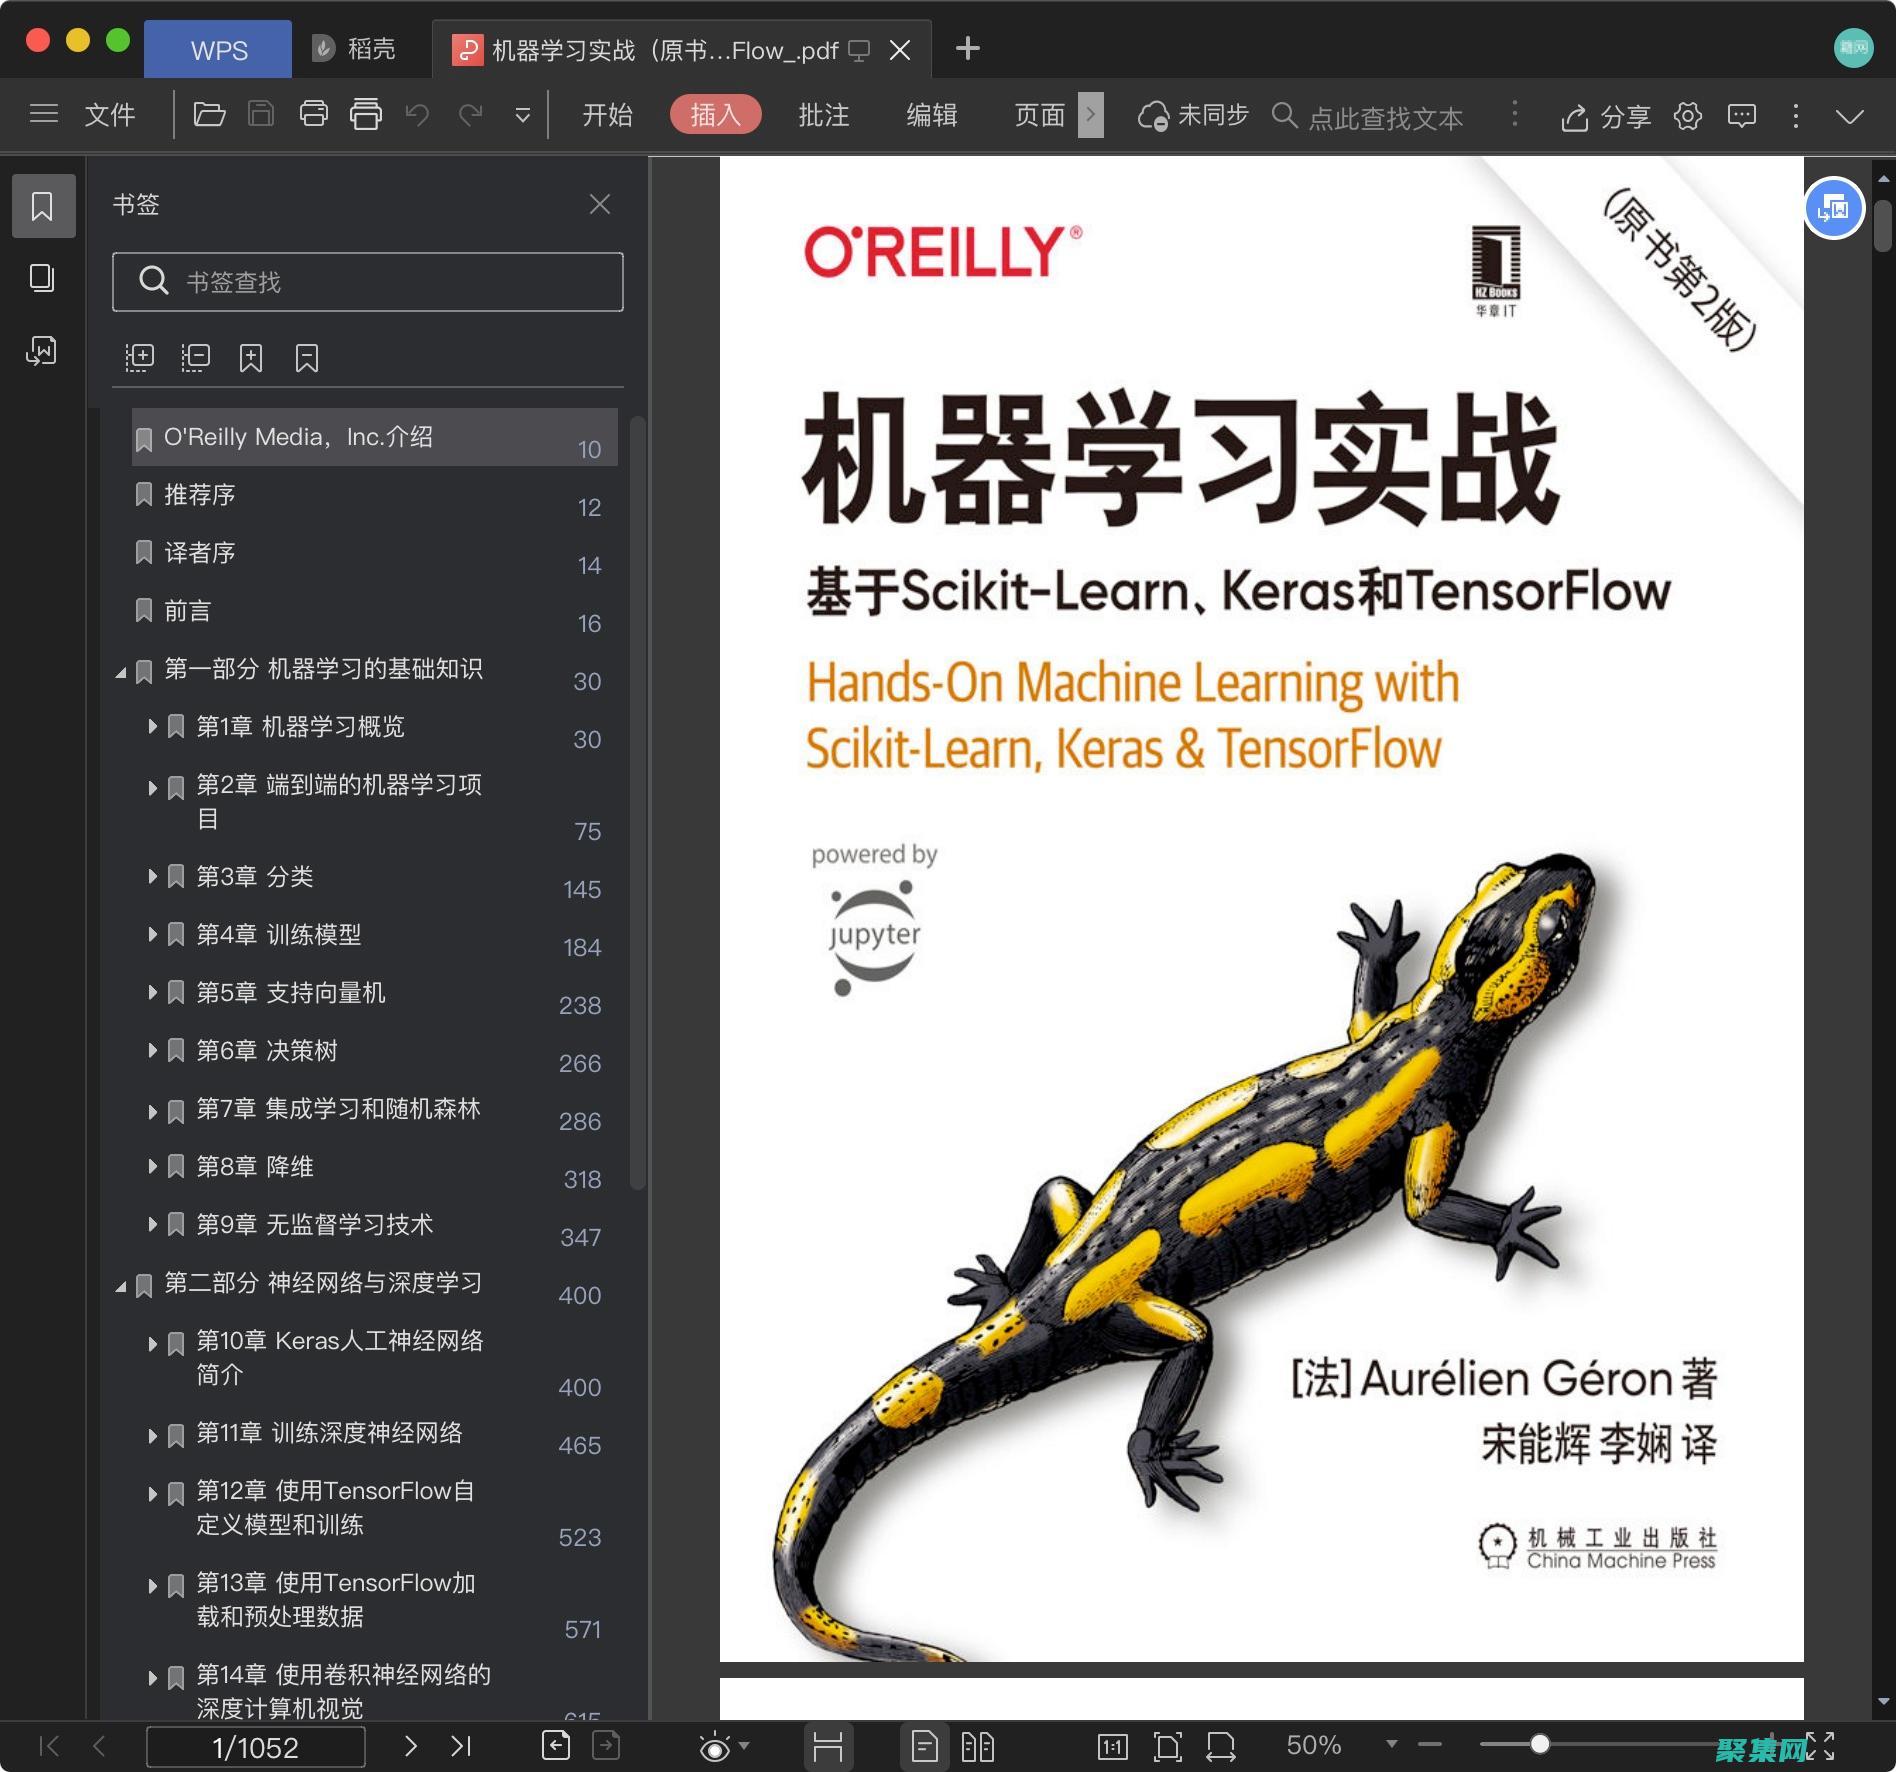Toggle full screen mode at bottom right

point(1820,1746)
